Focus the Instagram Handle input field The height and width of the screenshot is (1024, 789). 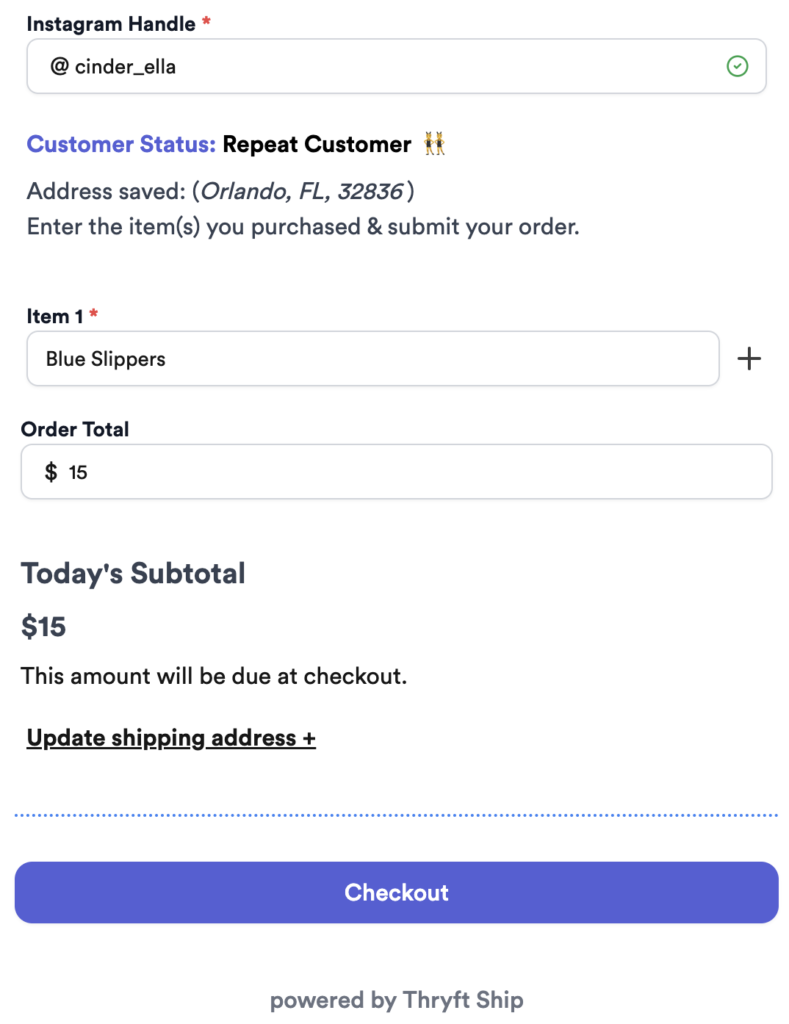[x=396, y=66]
